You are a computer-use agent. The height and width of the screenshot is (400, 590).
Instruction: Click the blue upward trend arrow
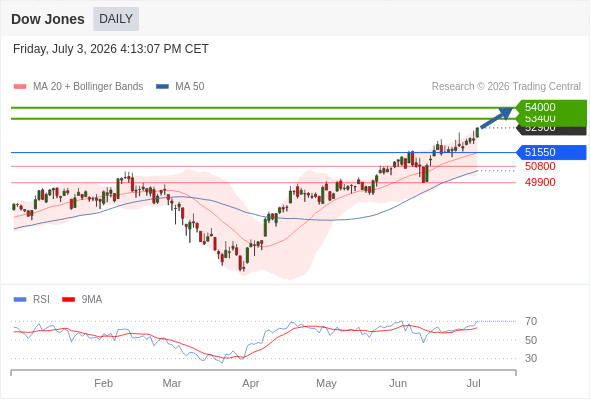(x=497, y=118)
